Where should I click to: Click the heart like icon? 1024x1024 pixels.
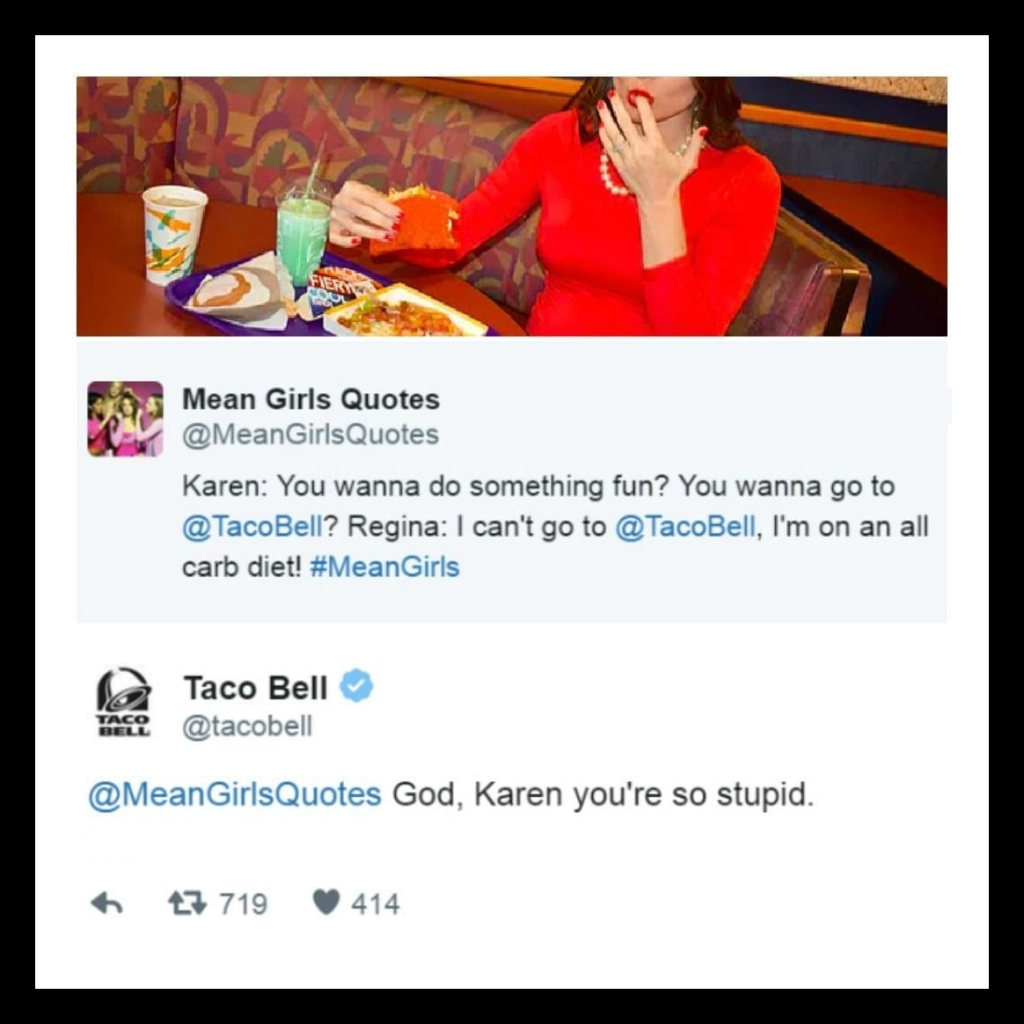[327, 903]
